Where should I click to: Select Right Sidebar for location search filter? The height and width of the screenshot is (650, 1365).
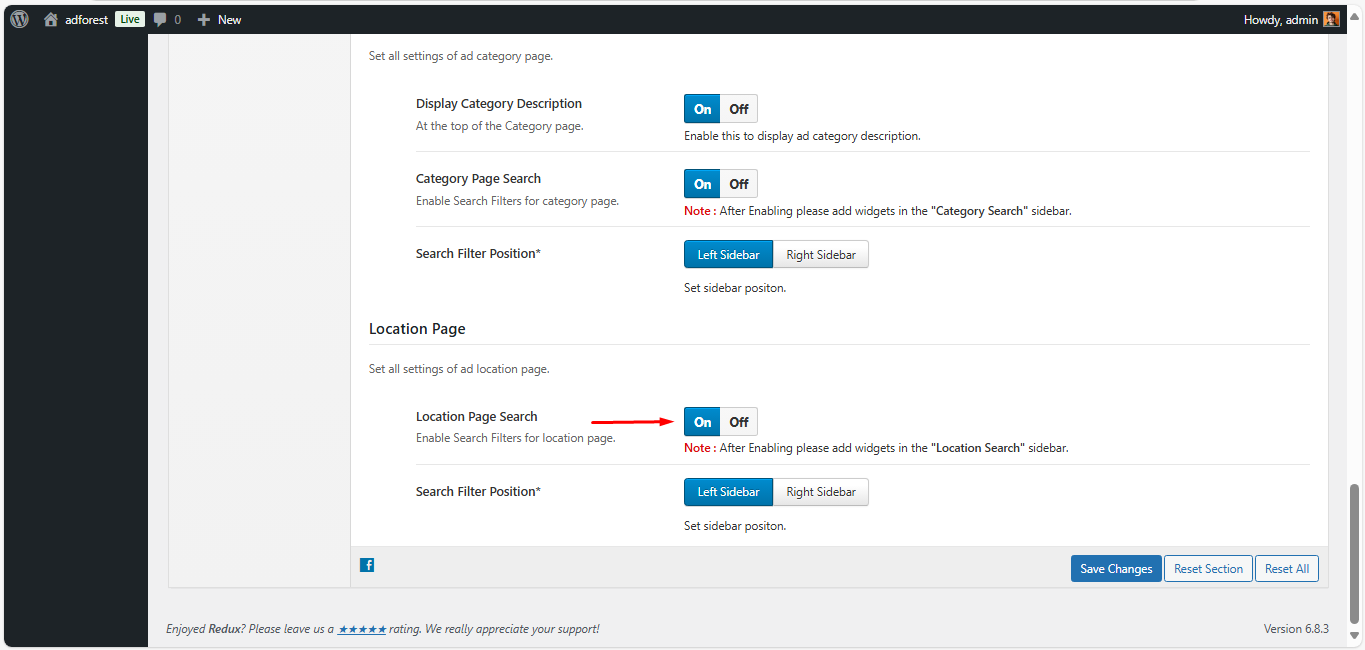coord(820,492)
